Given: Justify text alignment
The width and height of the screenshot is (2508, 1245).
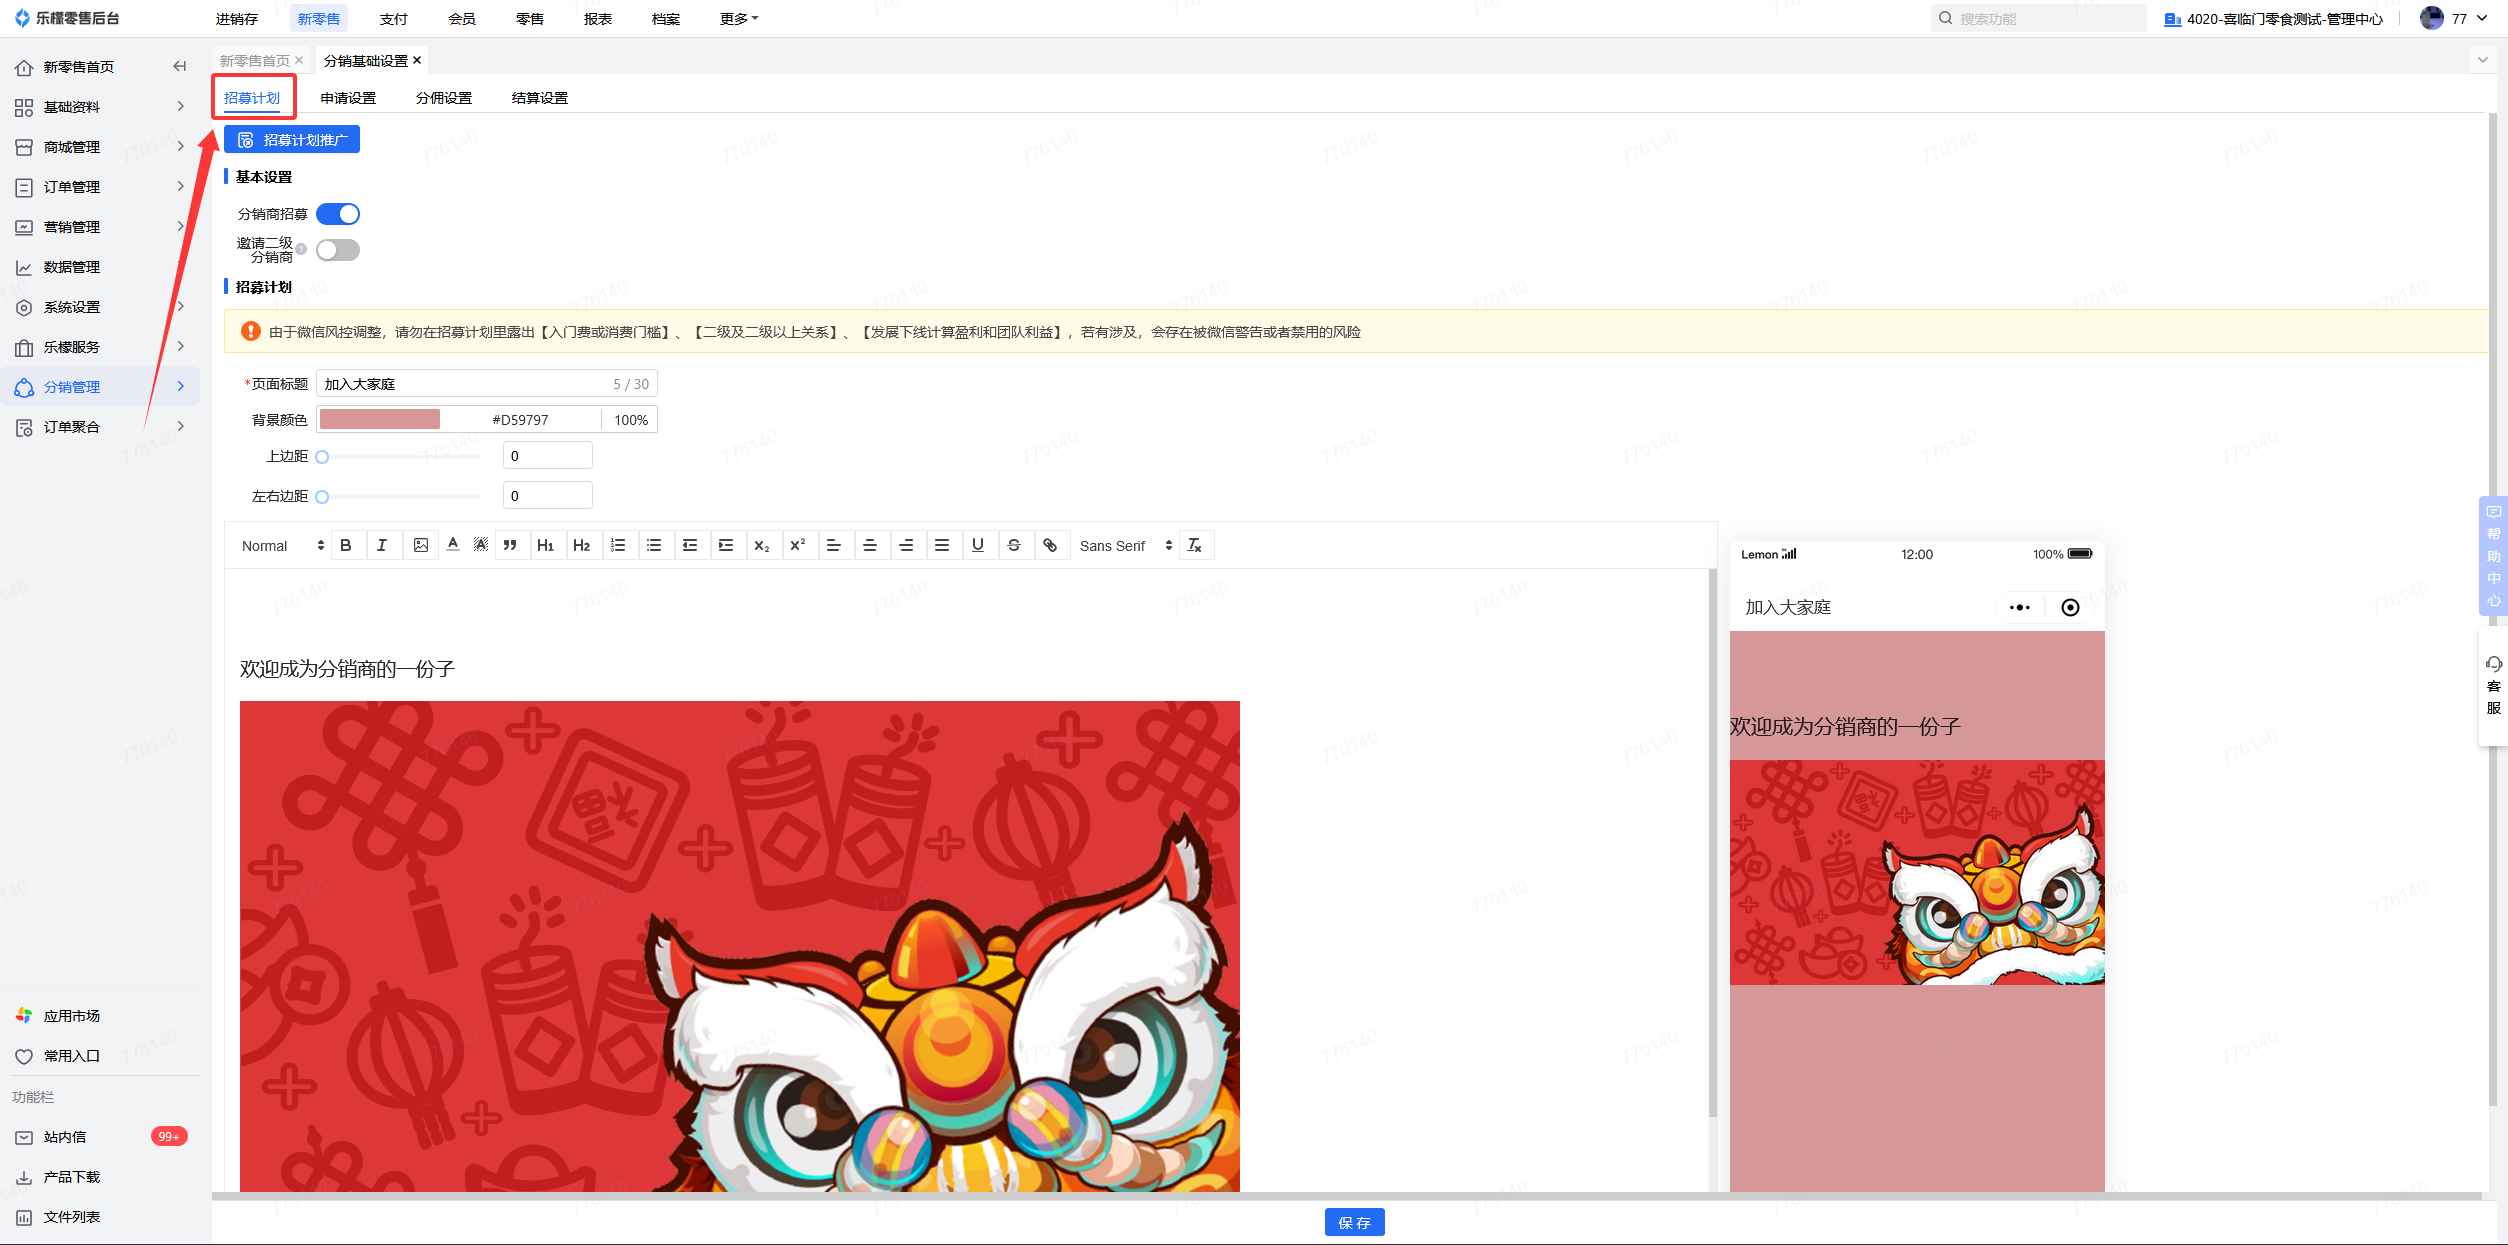Looking at the screenshot, I should point(942,545).
